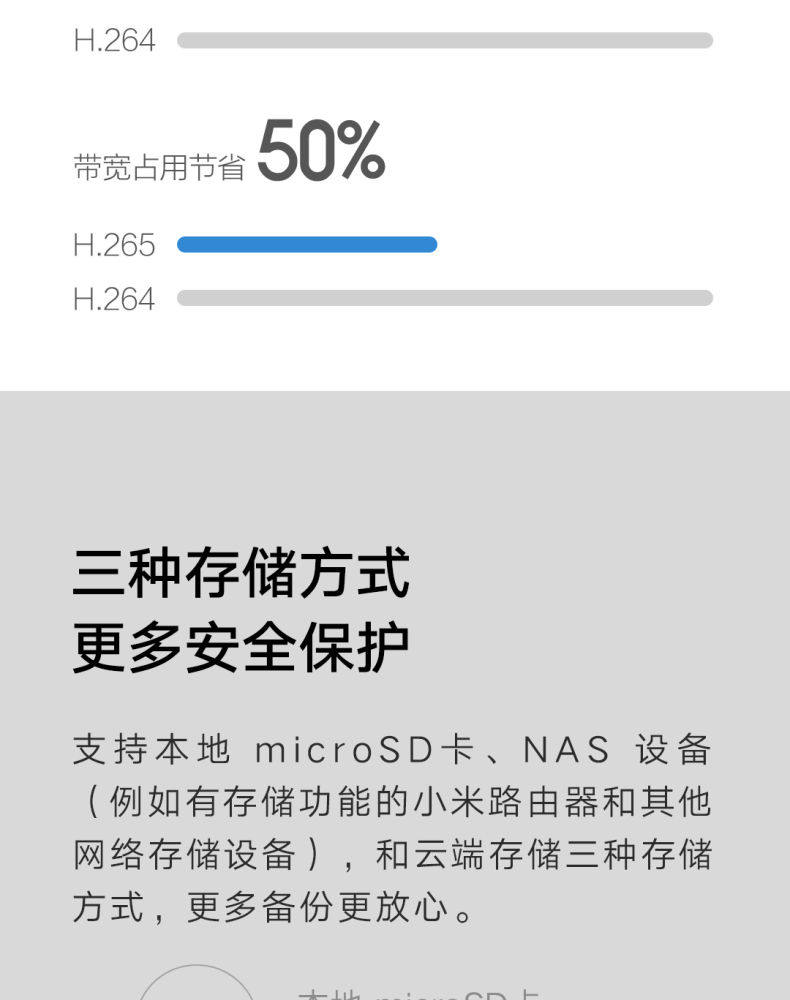Click the circular storage icon at the bottom
790x1000 pixels.
tap(196, 985)
